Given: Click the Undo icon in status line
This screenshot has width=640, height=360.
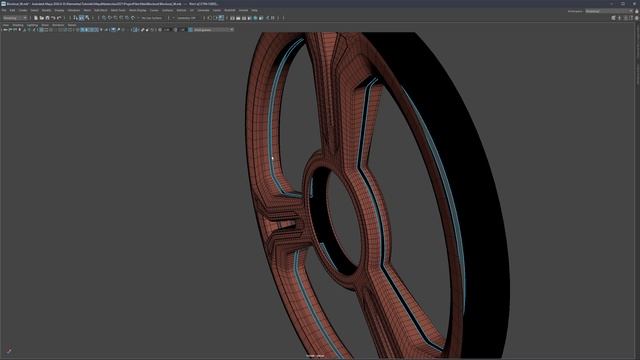Looking at the screenshot, I should (53, 18).
